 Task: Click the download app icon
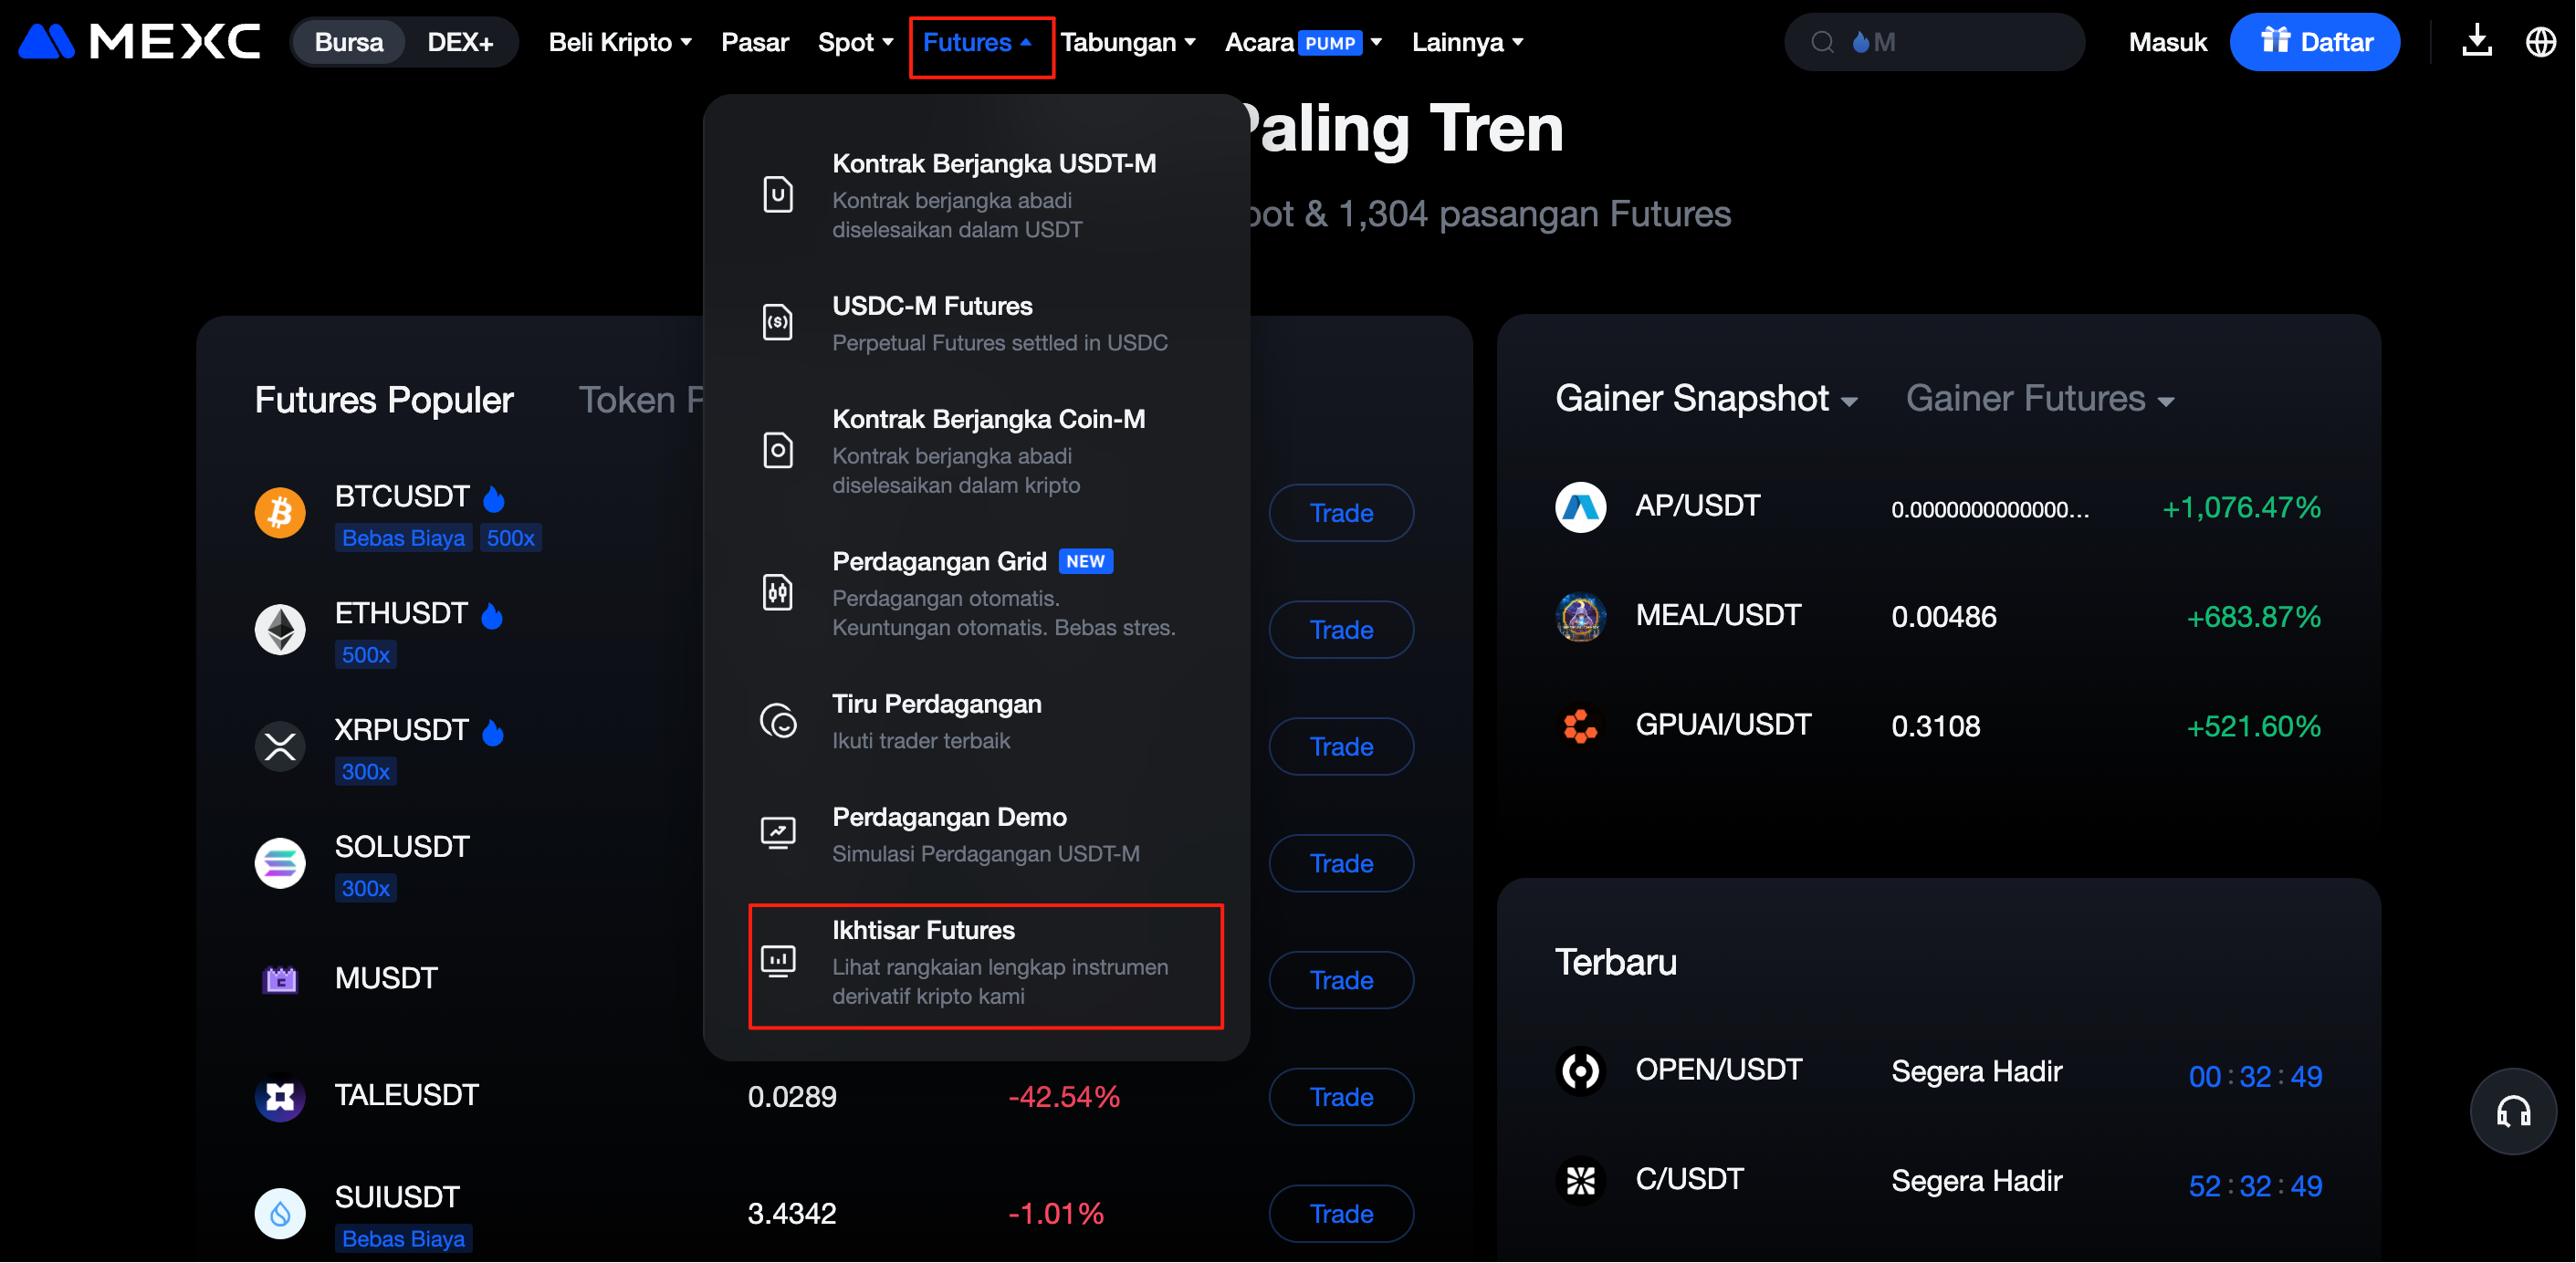click(2476, 42)
